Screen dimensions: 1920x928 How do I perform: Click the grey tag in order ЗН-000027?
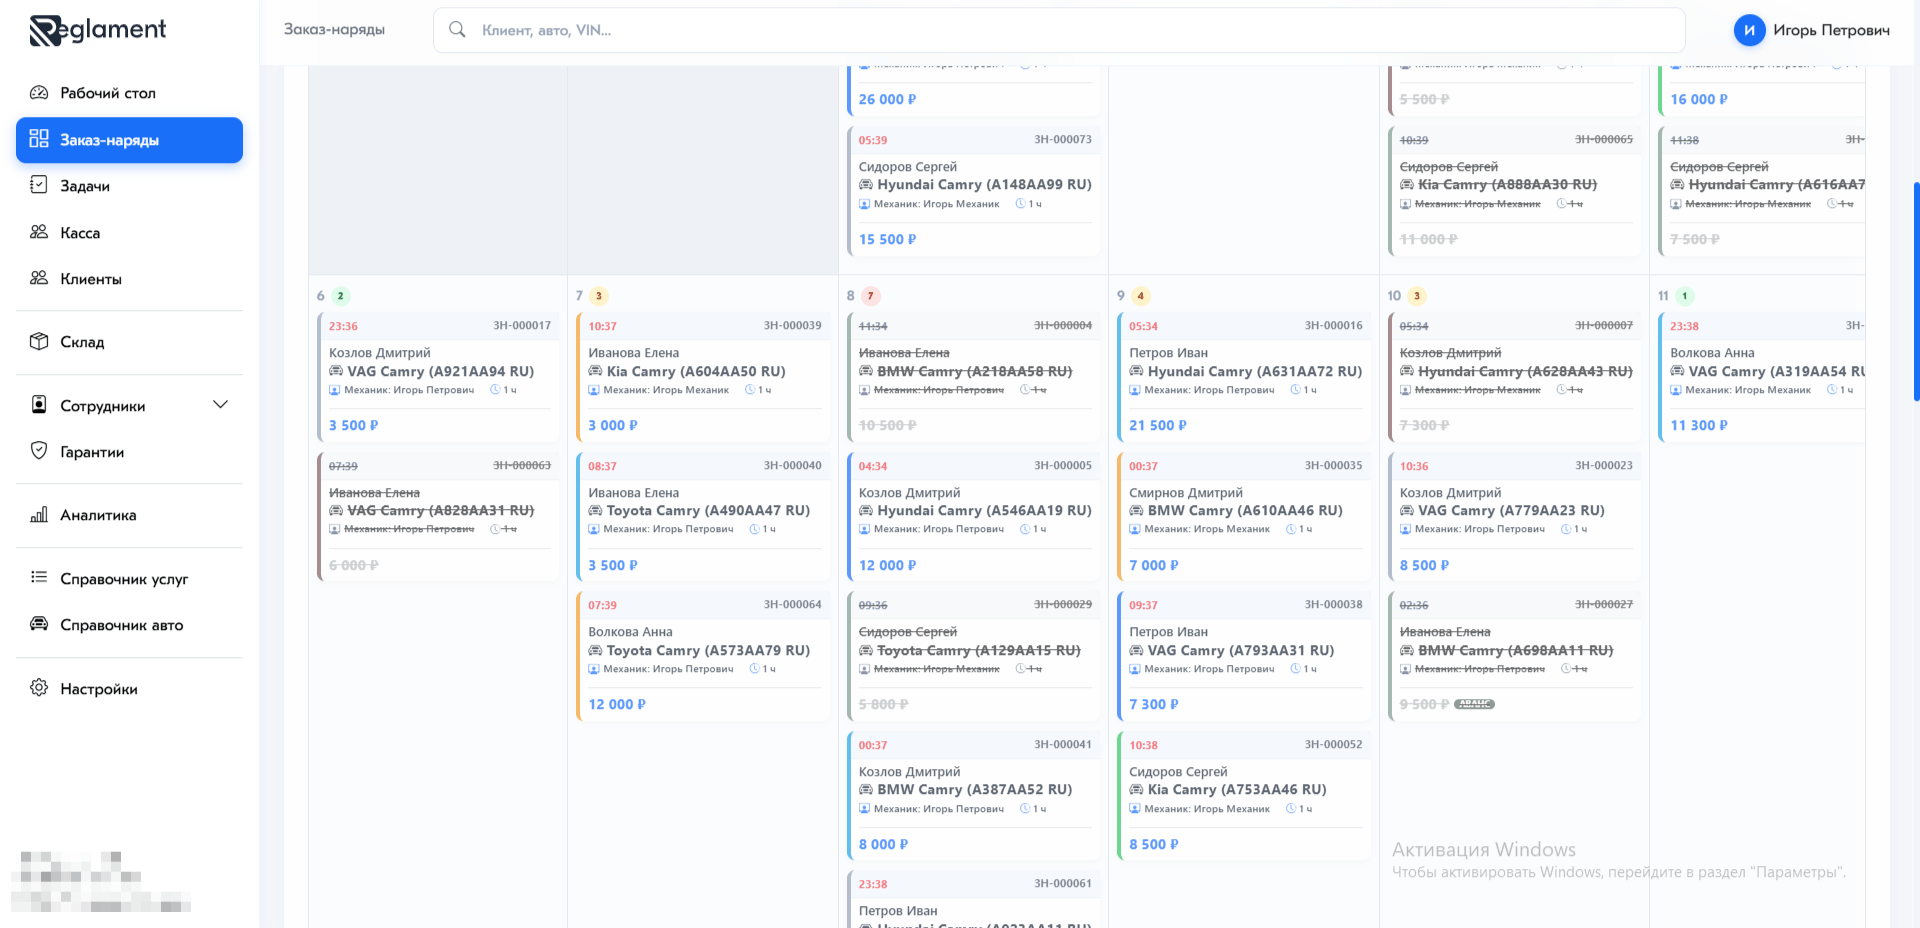tap(1474, 705)
